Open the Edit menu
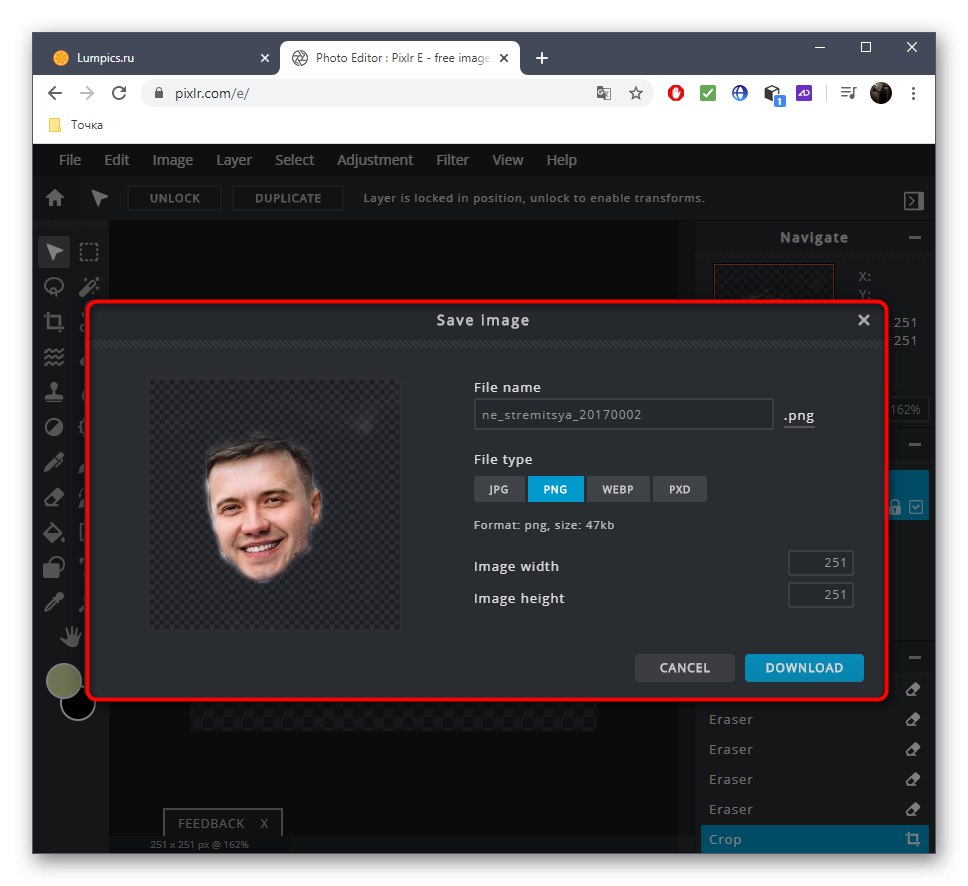968x886 pixels. (117, 160)
